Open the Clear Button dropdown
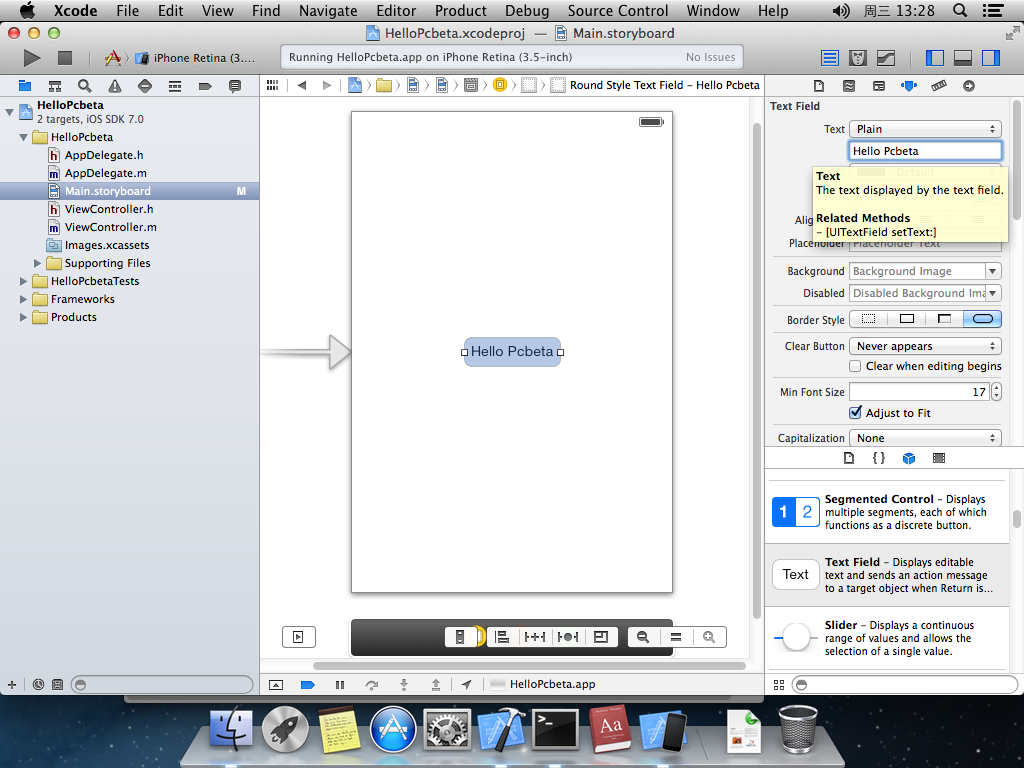 coord(925,346)
